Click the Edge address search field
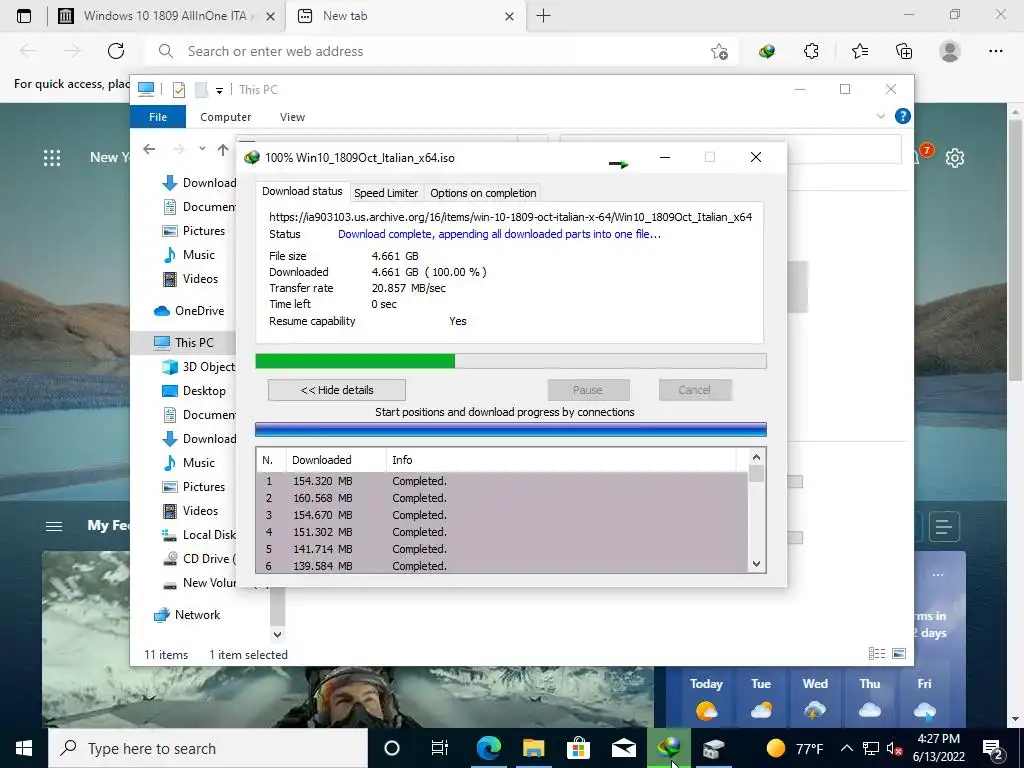Viewport: 1024px width, 768px height. point(441,51)
